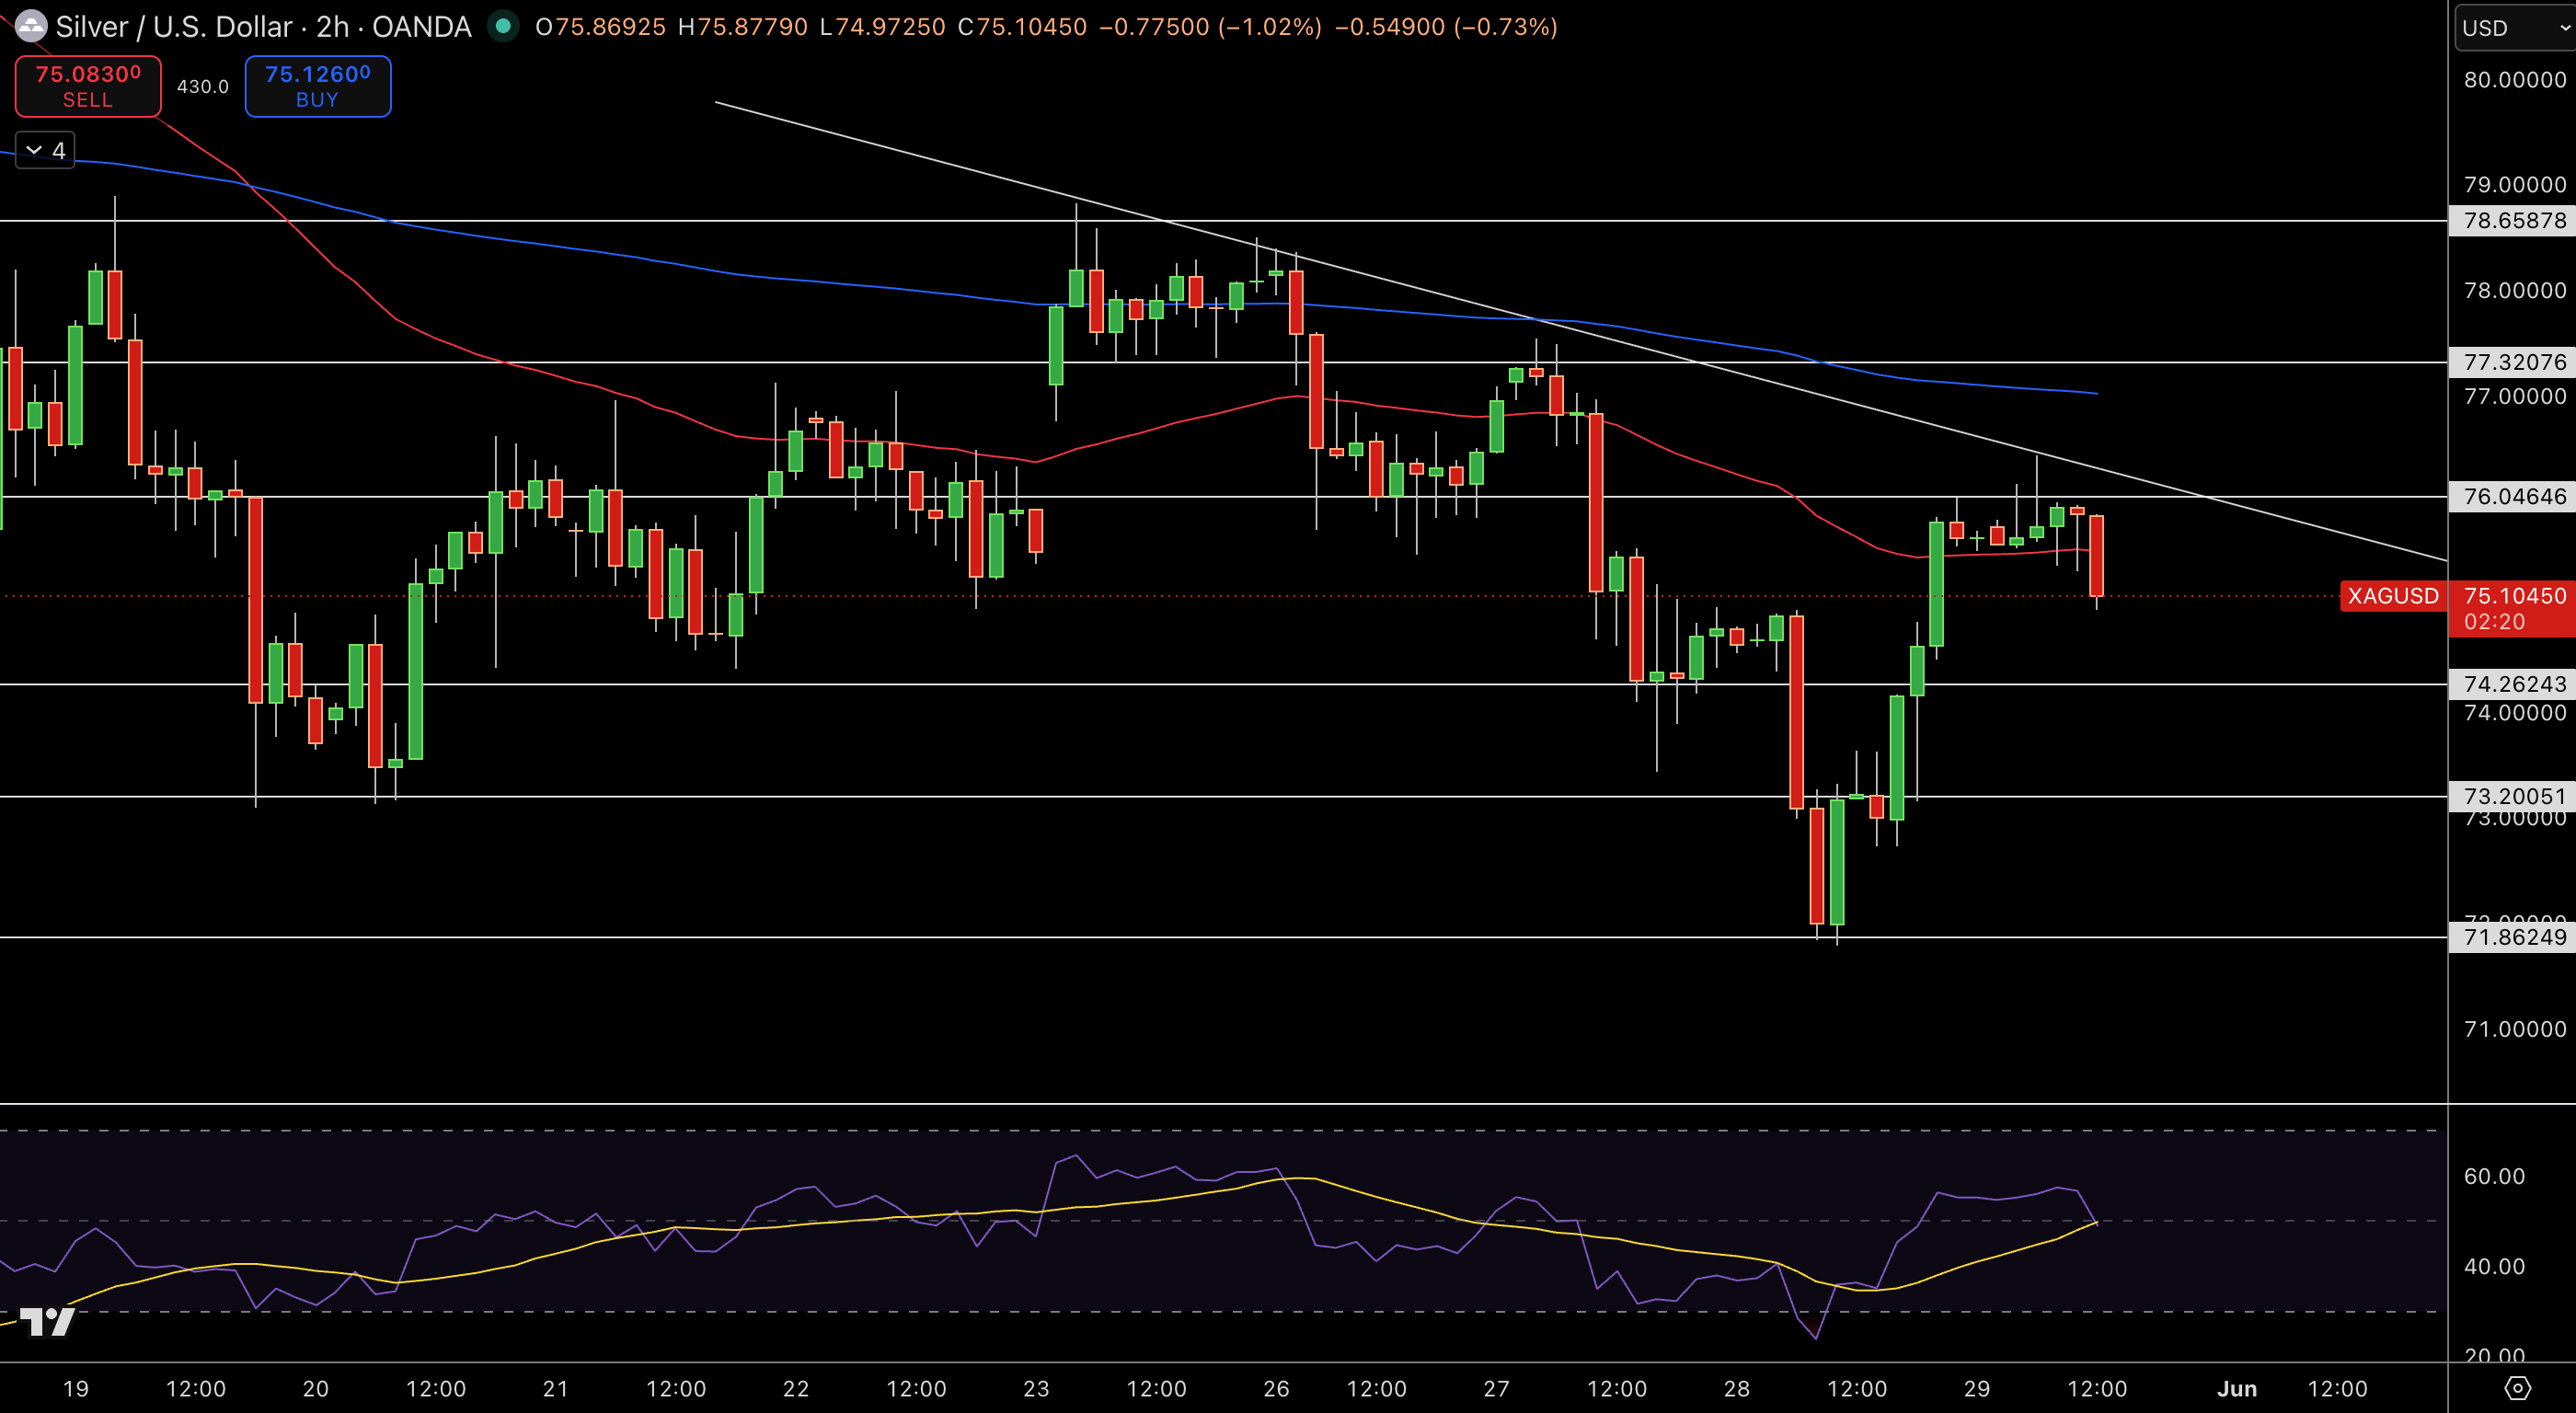The image size is (2576, 1413).
Task: Click the date 28 on time axis
Action: (x=1737, y=1388)
